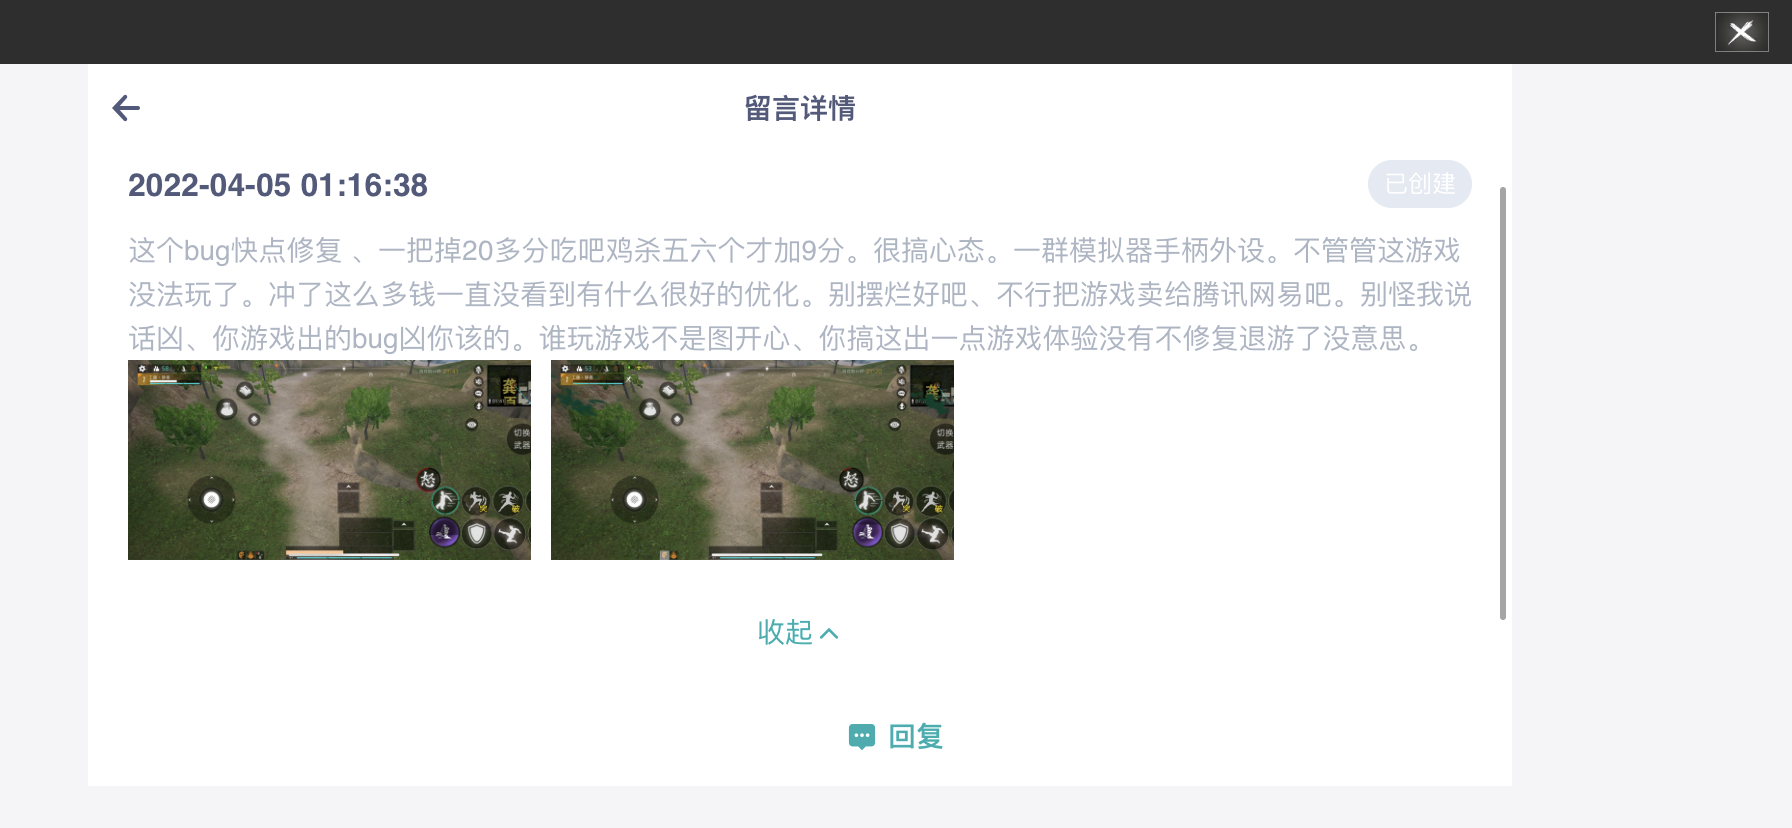Click the reply speech bubble icon
Screen dimensions: 1792x828
(862, 737)
